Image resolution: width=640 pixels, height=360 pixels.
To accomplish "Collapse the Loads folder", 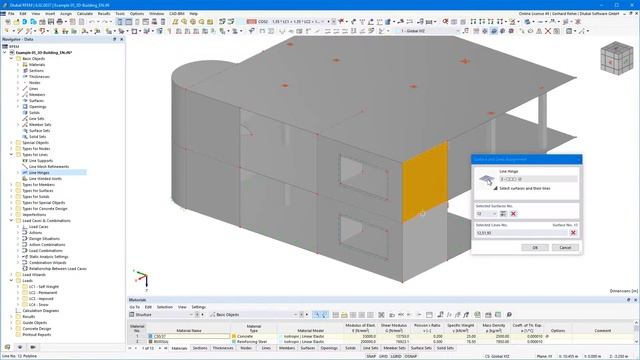I will (x=11, y=281).
